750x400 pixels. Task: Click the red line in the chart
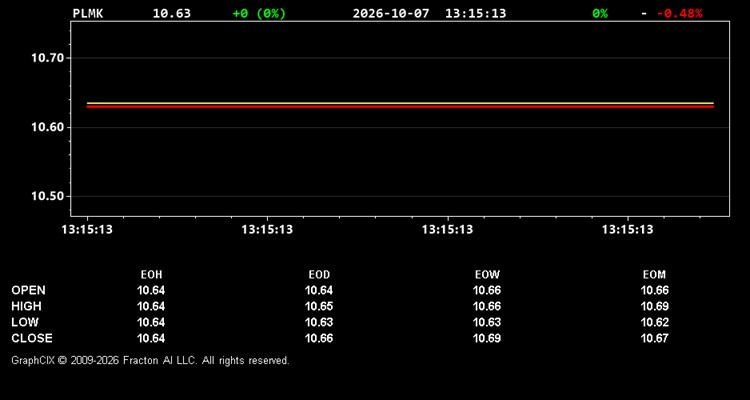[400, 106]
